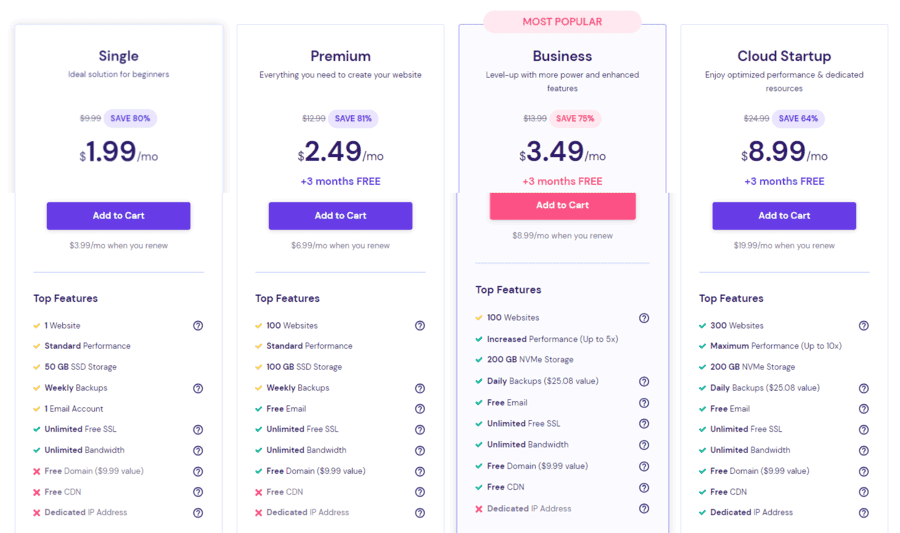Open help icon for Premium plan's Free Domain
The height and width of the screenshot is (533, 900).
(x=420, y=472)
